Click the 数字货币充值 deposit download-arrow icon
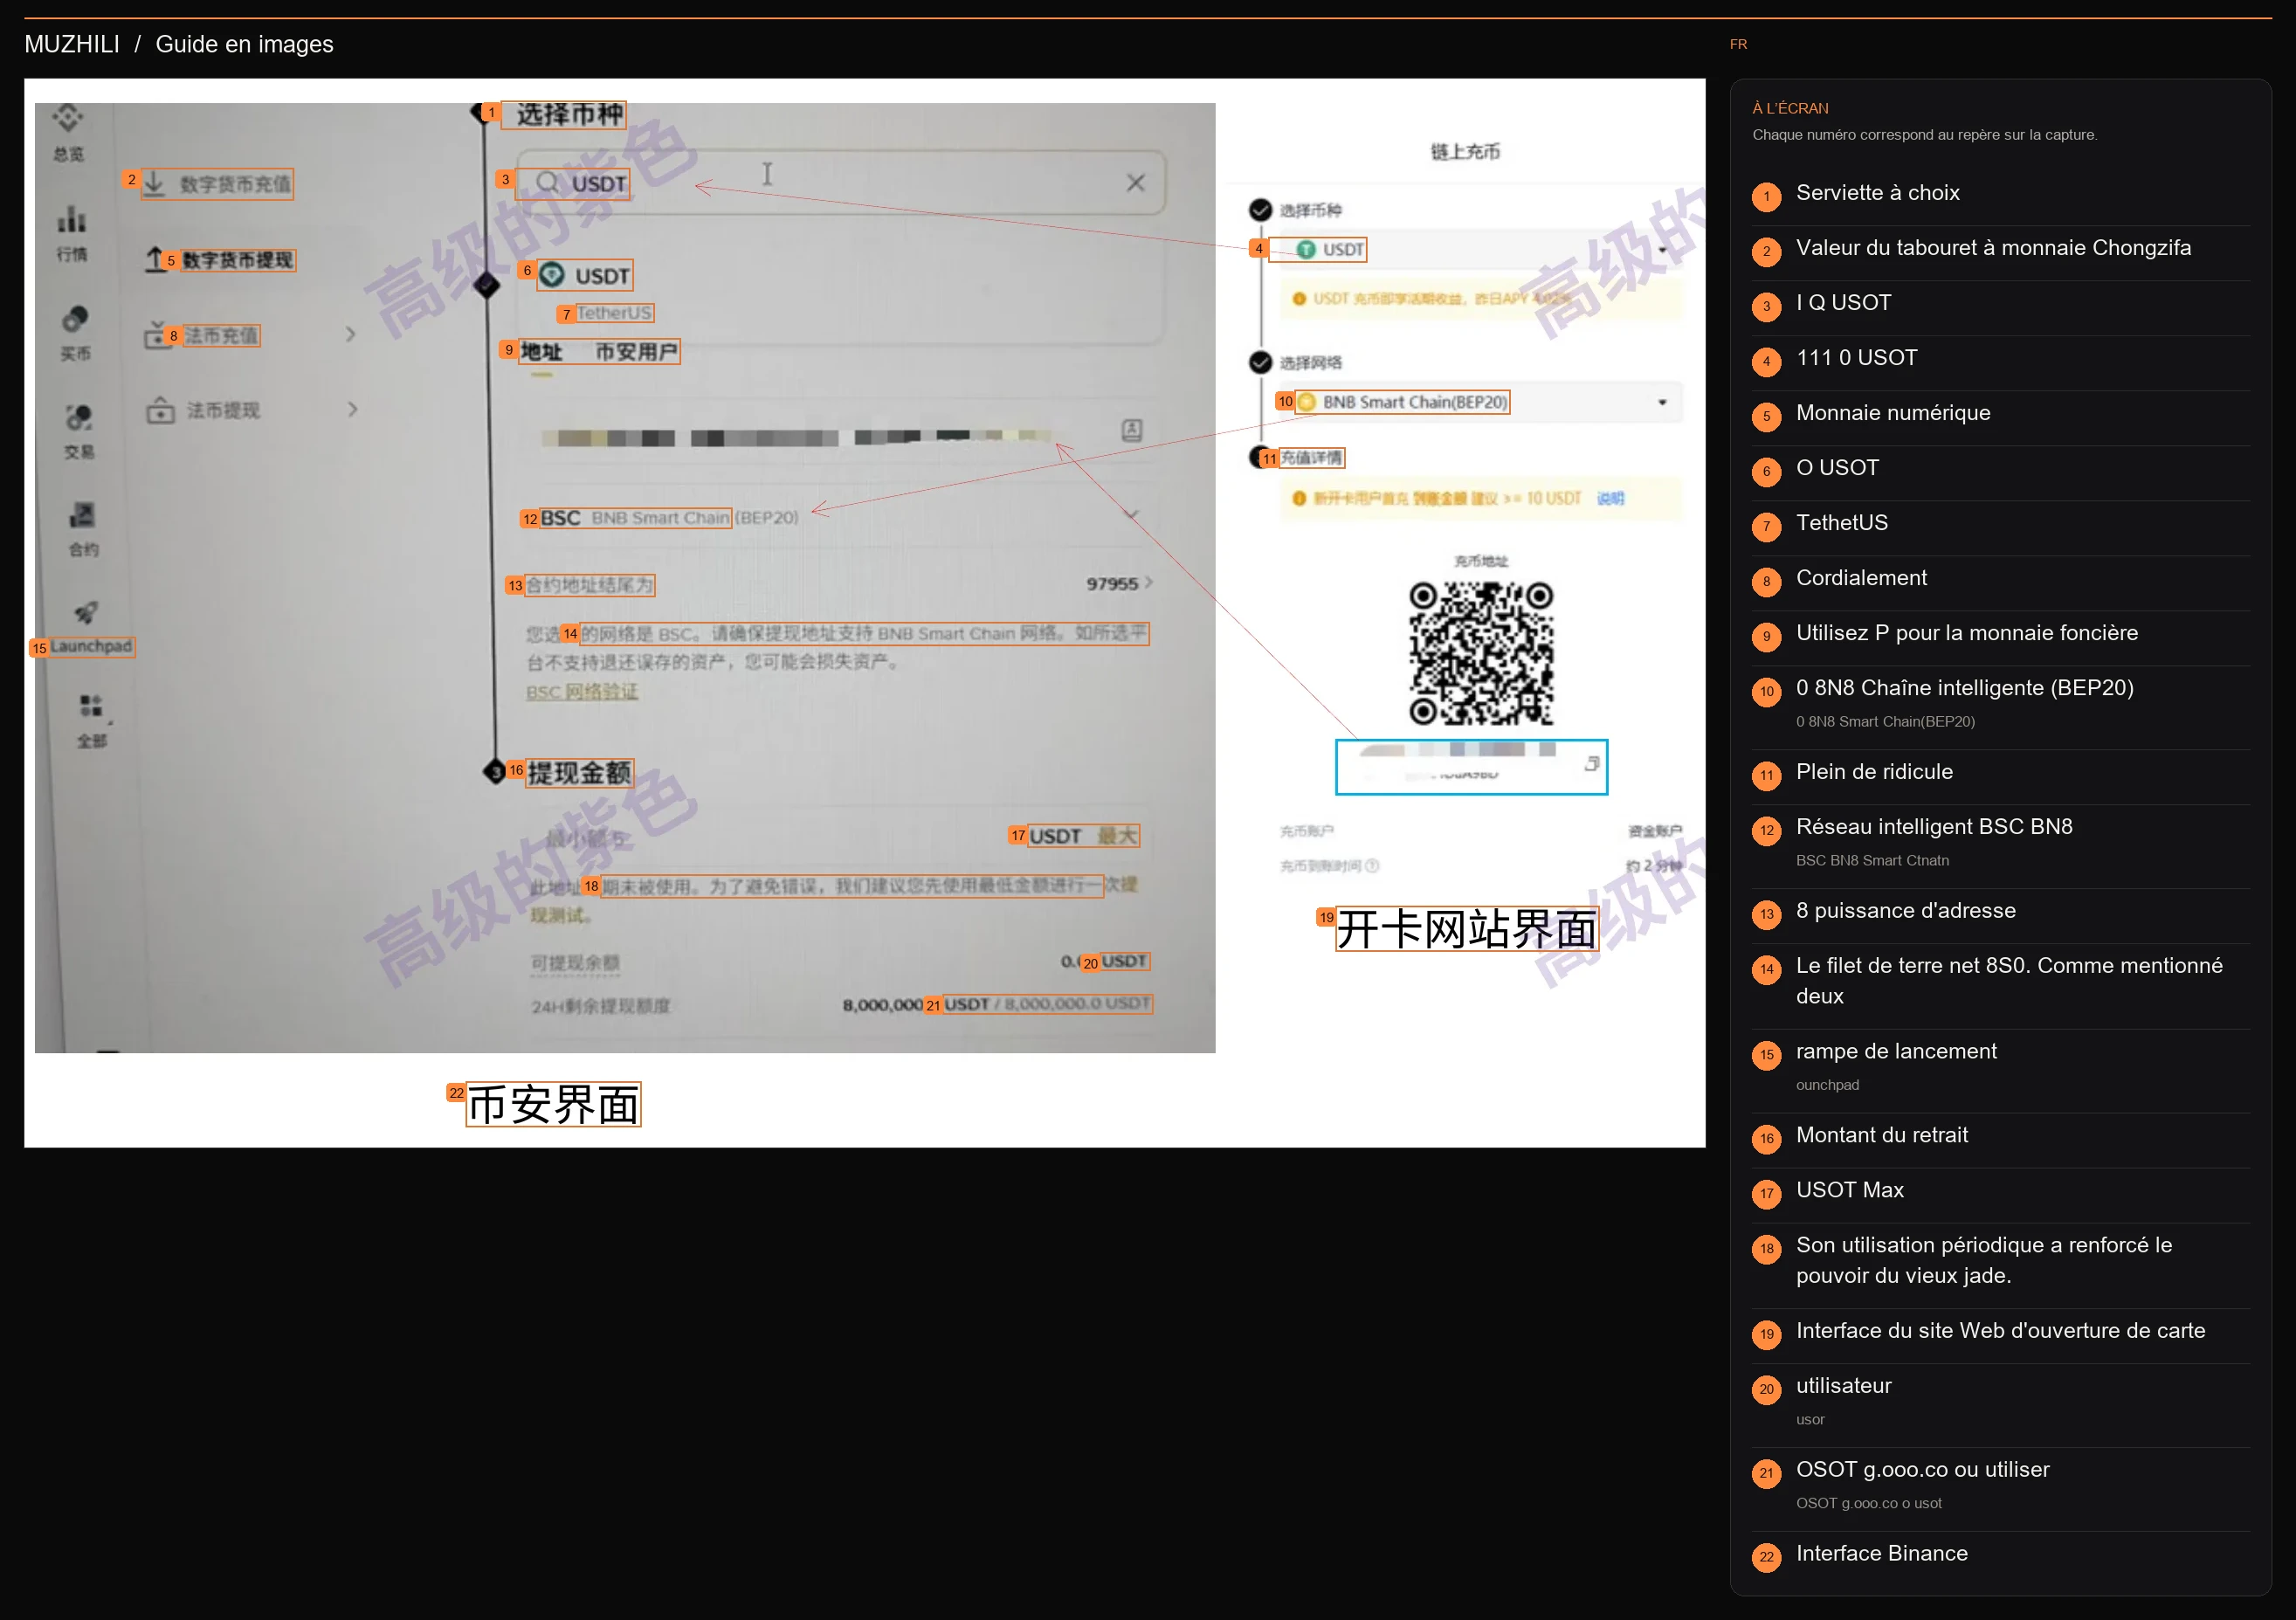Image resolution: width=2296 pixels, height=1620 pixels. (154, 183)
